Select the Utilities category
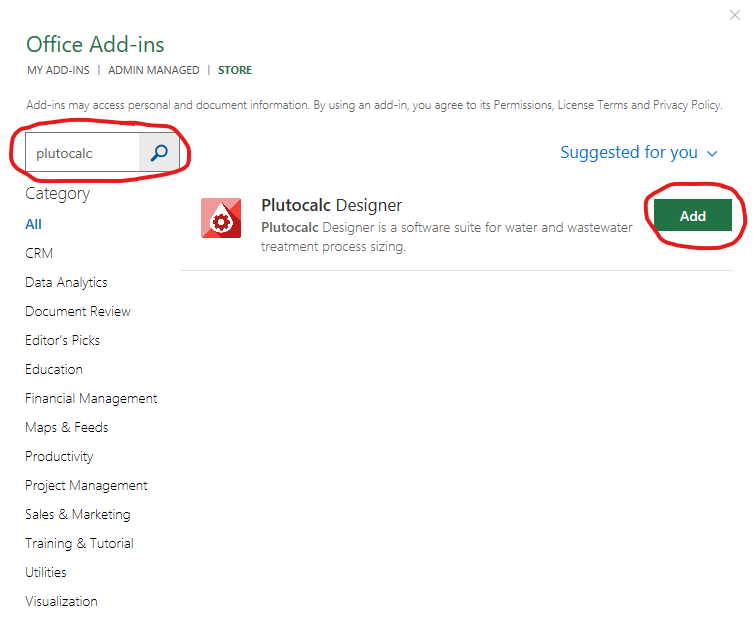Image resolution: width=753 pixels, height=644 pixels. pyautogui.click(x=46, y=572)
